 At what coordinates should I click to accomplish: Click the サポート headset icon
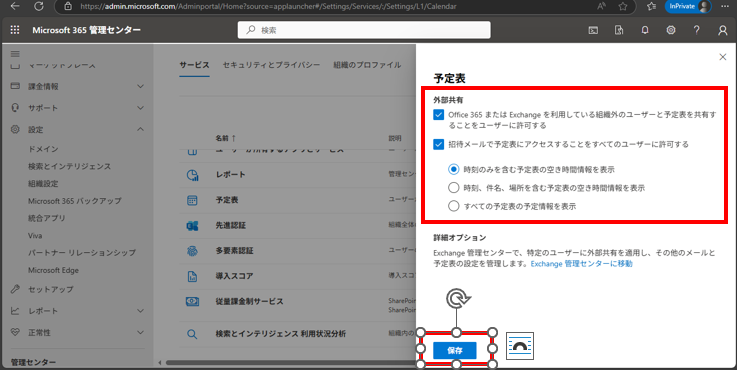(15, 108)
